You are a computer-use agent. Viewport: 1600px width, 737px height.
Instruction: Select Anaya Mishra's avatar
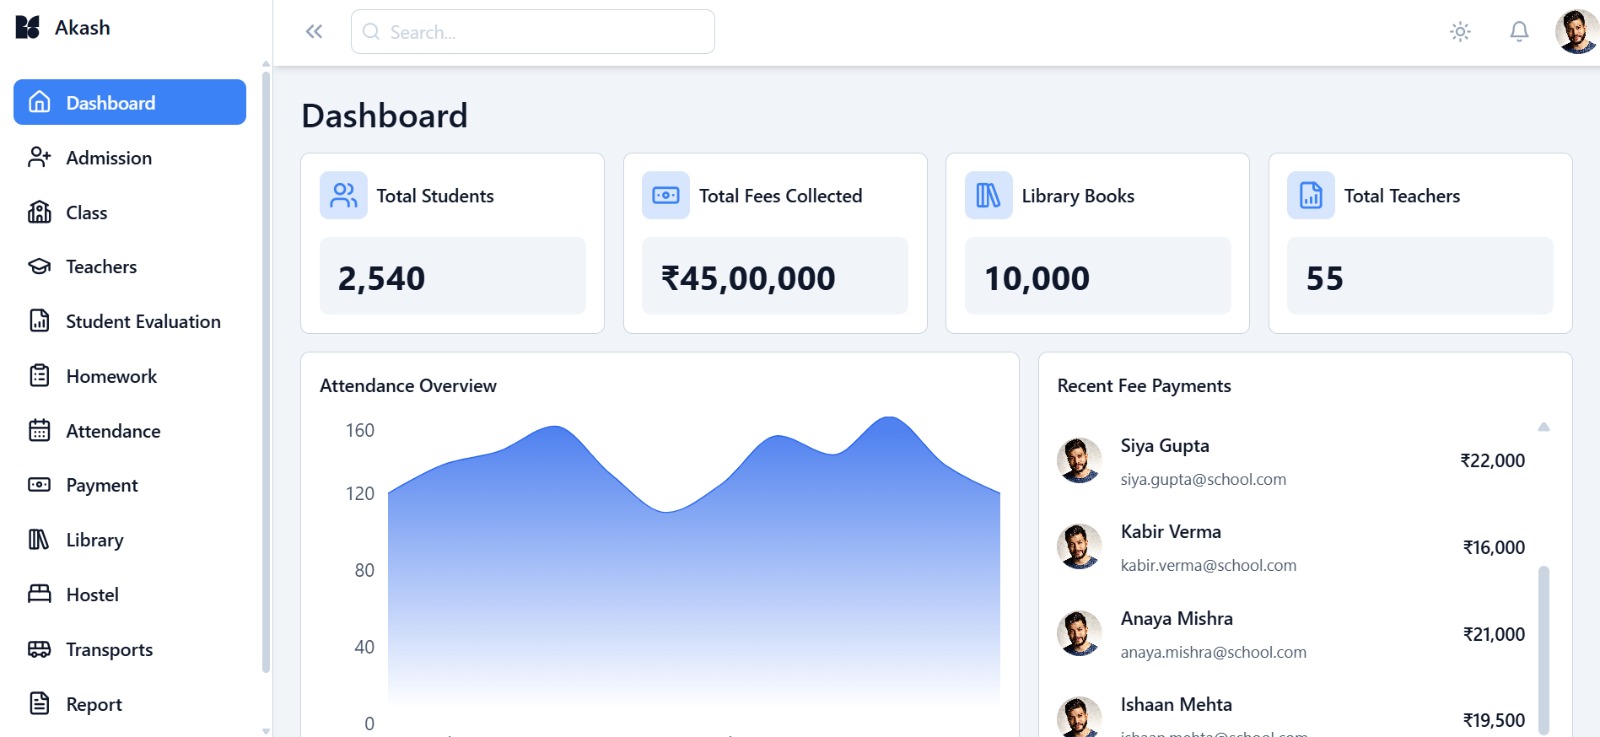pyautogui.click(x=1079, y=633)
